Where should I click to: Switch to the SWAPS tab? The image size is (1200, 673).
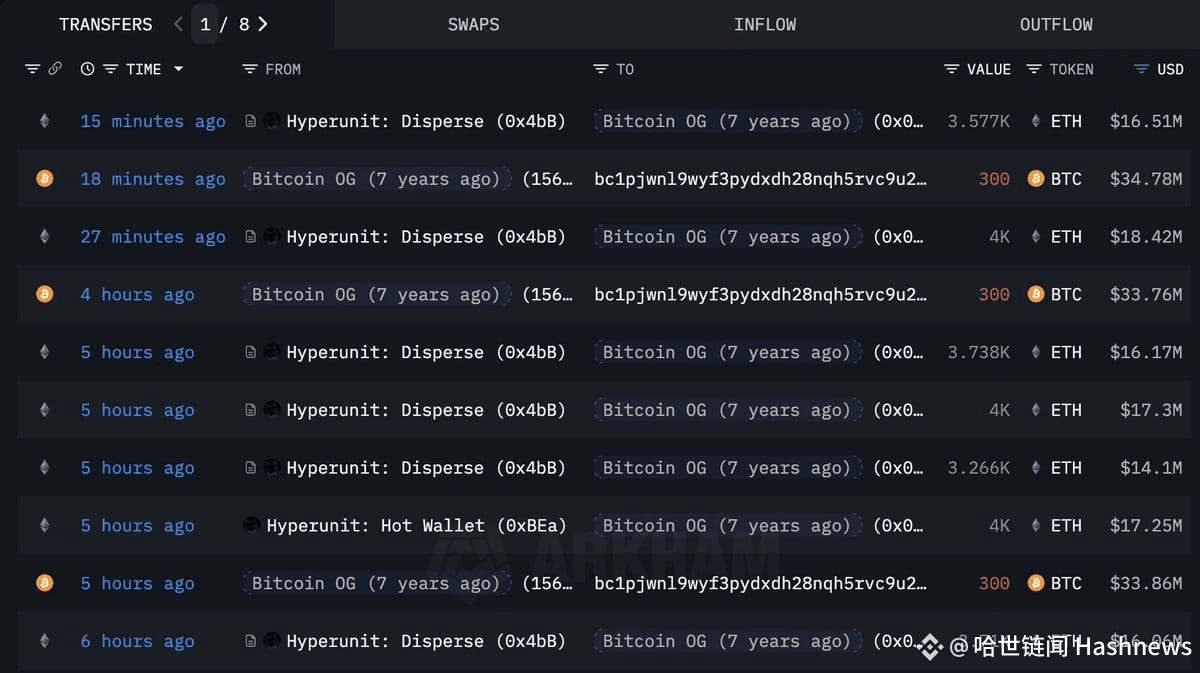pos(473,24)
